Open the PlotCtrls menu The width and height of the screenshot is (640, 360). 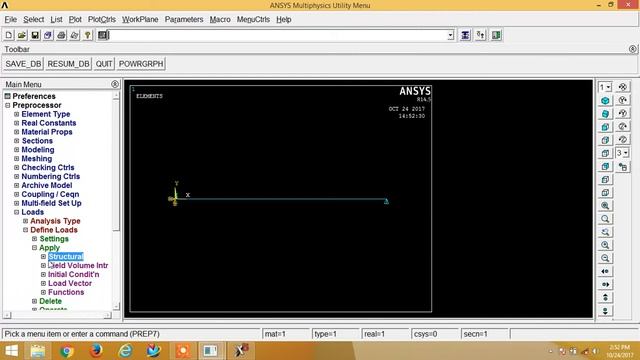pos(102,19)
